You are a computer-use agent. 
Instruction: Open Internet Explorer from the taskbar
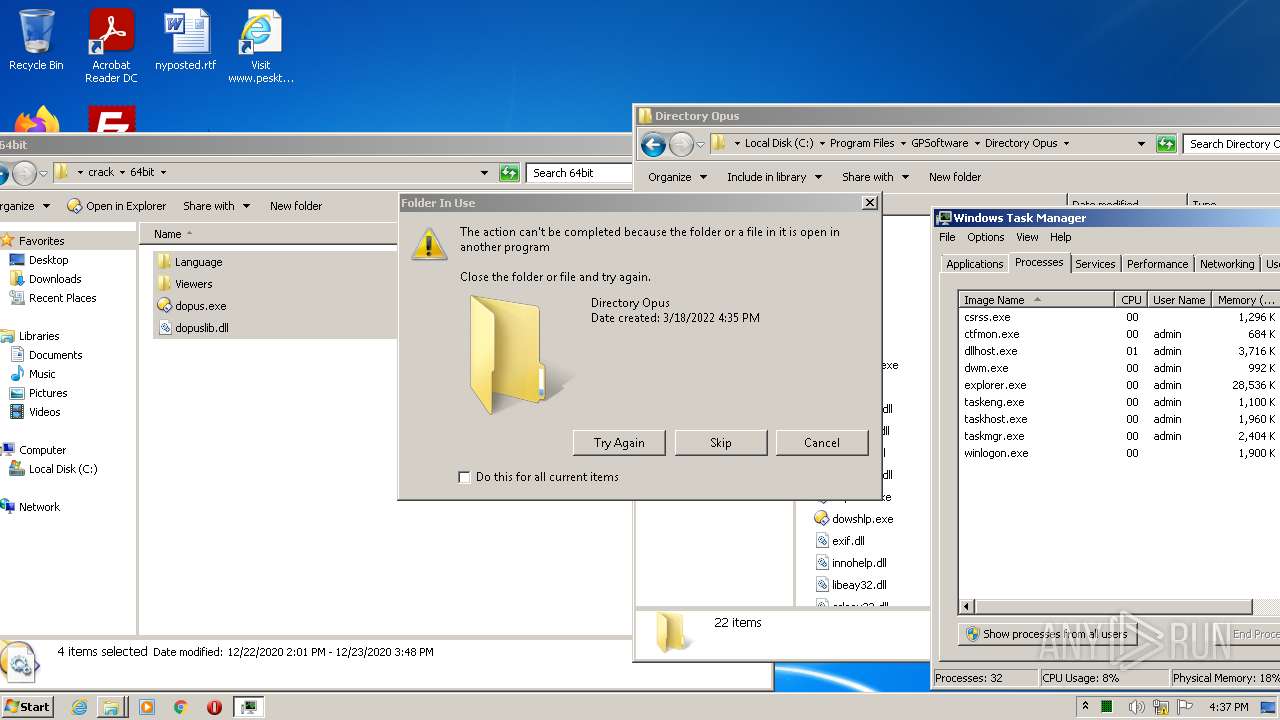79,707
